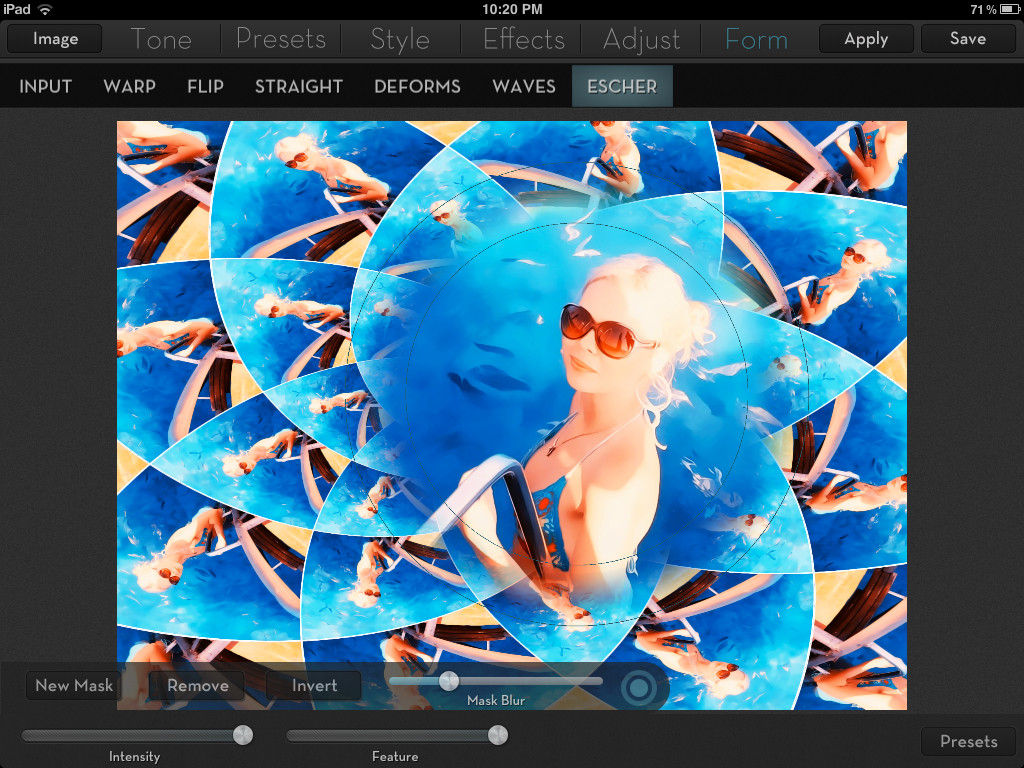Open the Adjust tab

pos(641,39)
